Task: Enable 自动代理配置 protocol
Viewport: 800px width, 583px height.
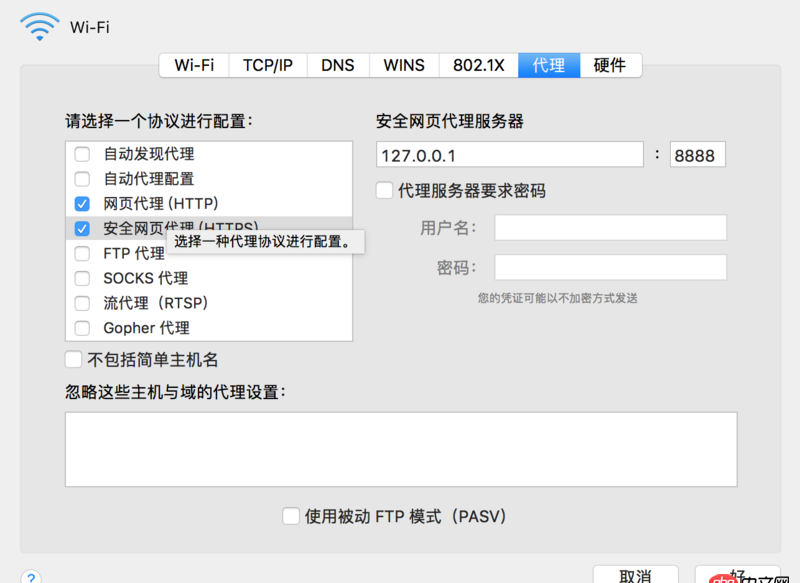Action: pyautogui.click(x=83, y=178)
